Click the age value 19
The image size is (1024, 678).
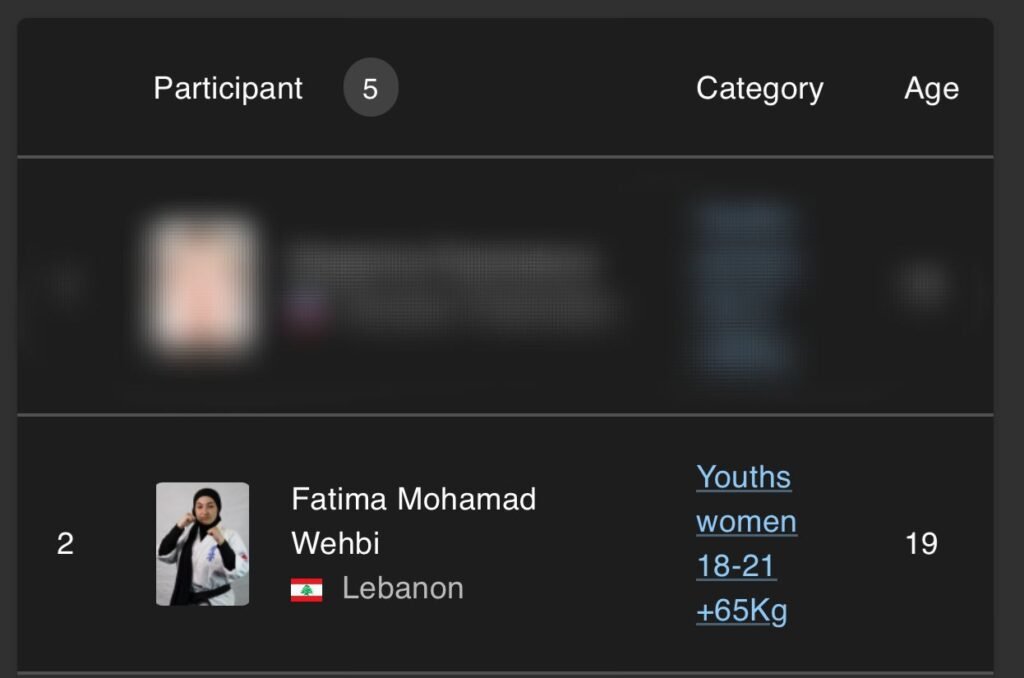(921, 544)
